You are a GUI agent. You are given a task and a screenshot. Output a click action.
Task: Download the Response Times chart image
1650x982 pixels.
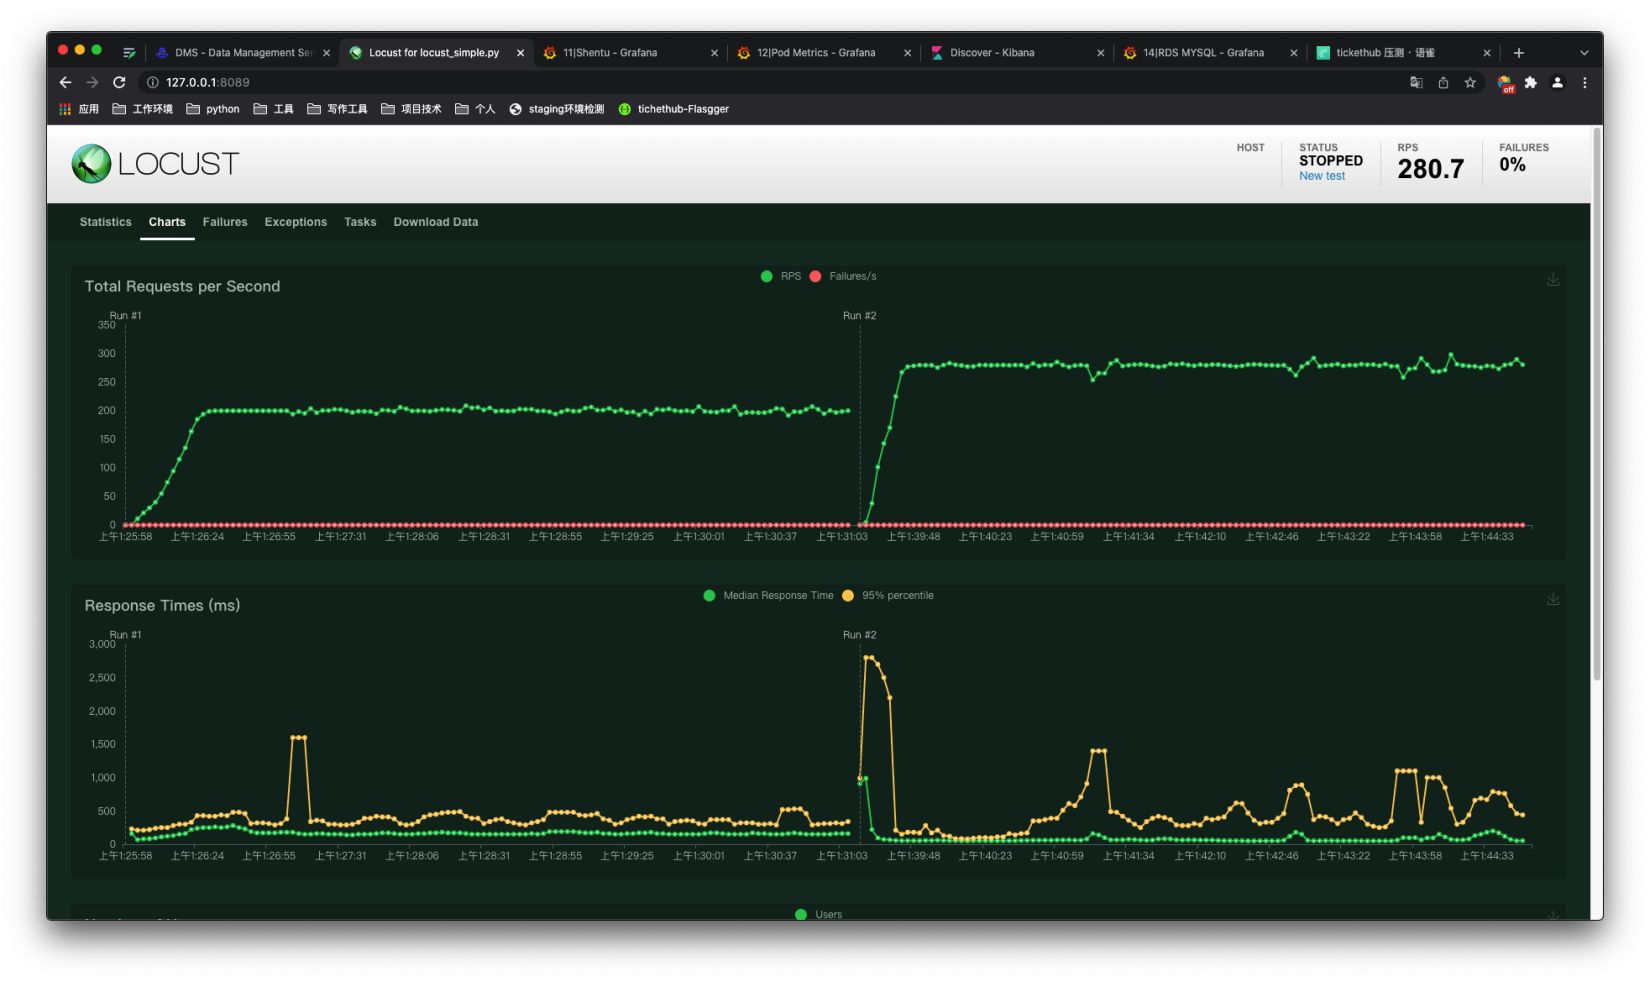(1553, 598)
